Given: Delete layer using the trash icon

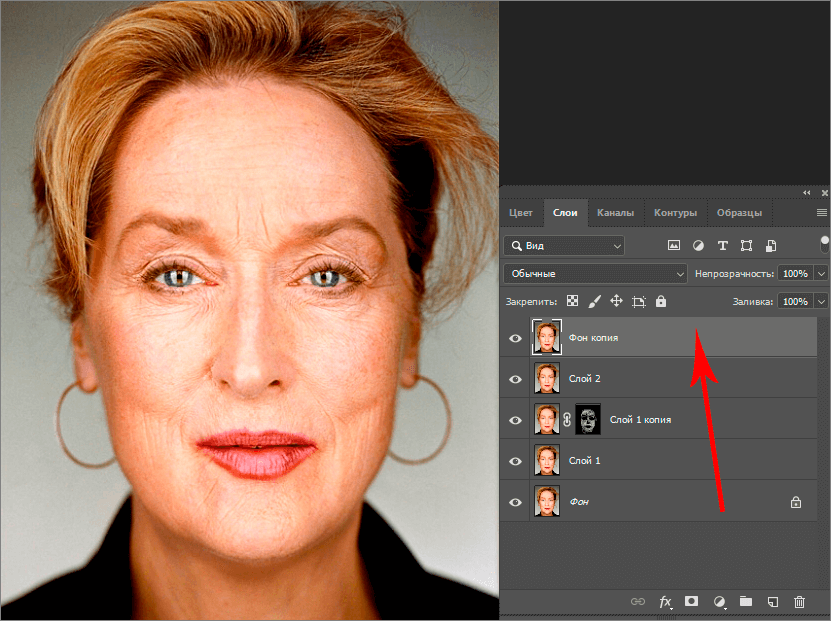Looking at the screenshot, I should coord(799,601).
